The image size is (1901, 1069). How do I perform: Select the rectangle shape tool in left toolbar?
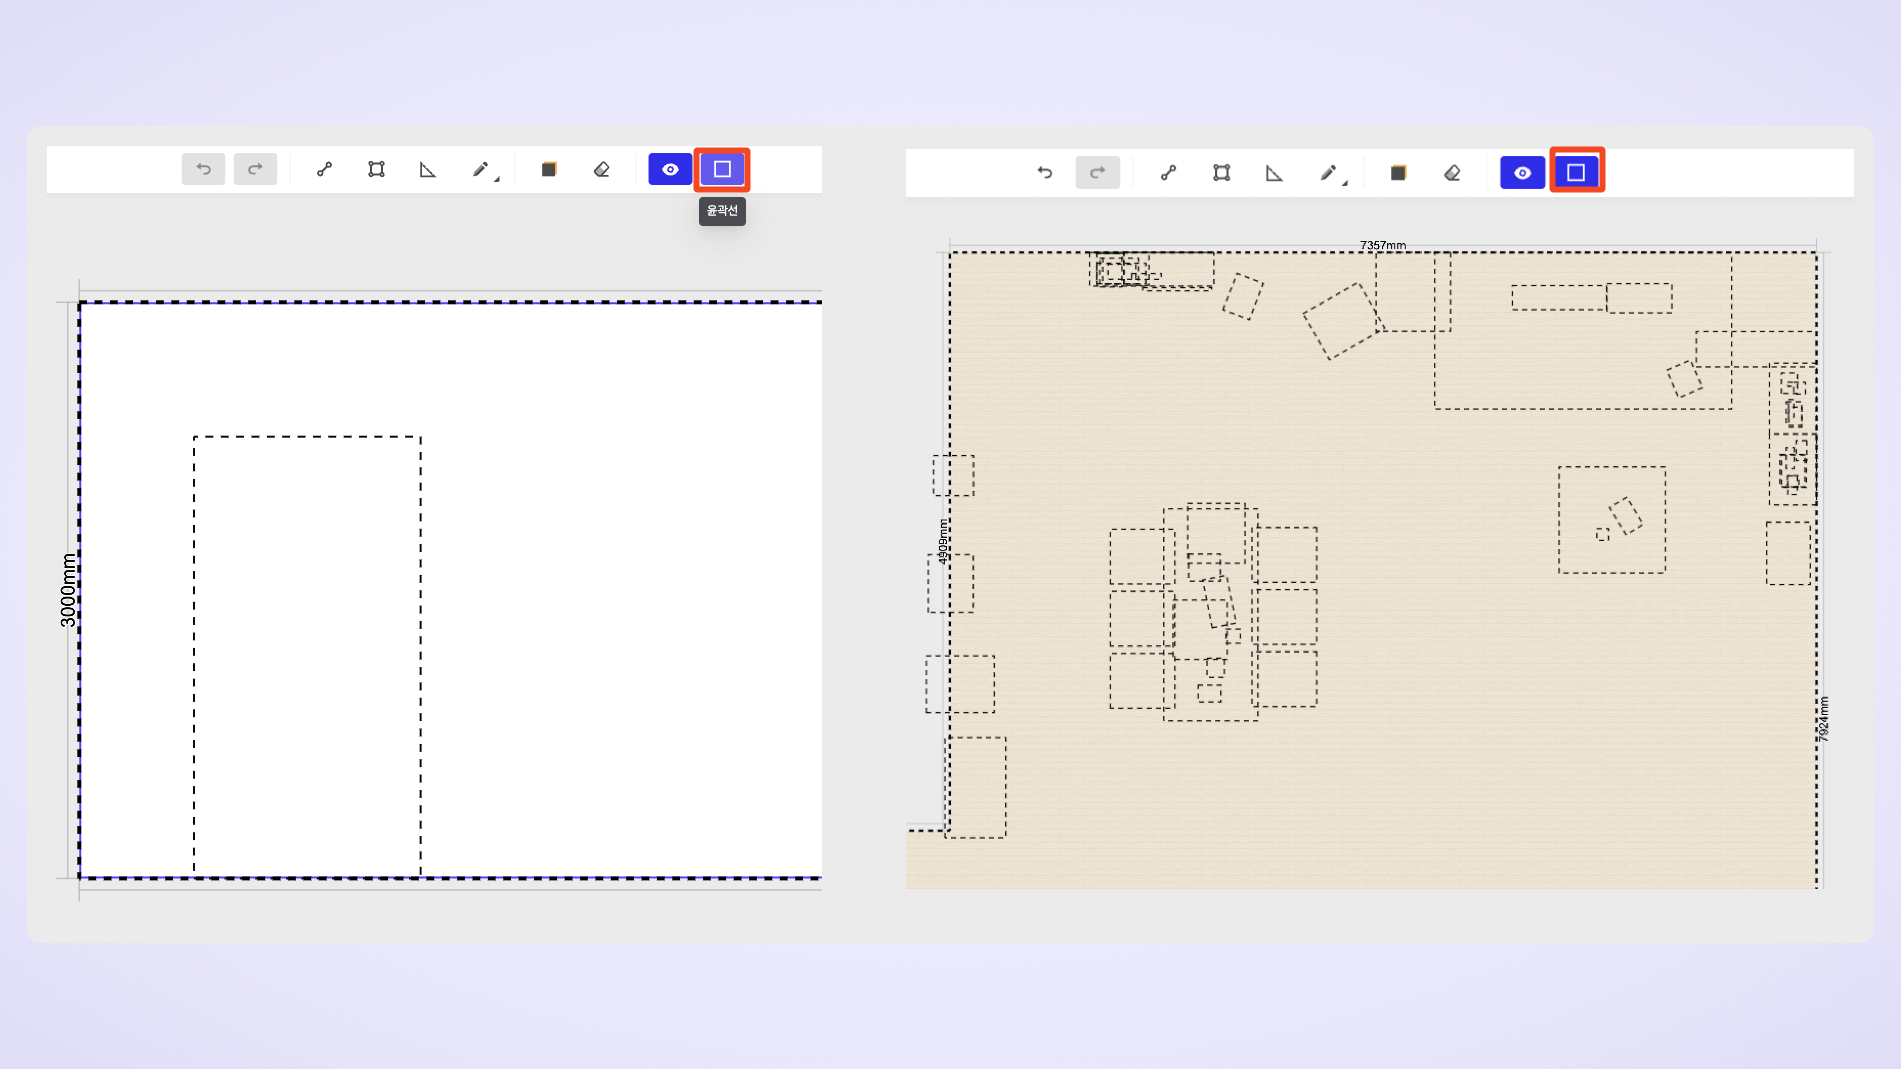point(376,170)
